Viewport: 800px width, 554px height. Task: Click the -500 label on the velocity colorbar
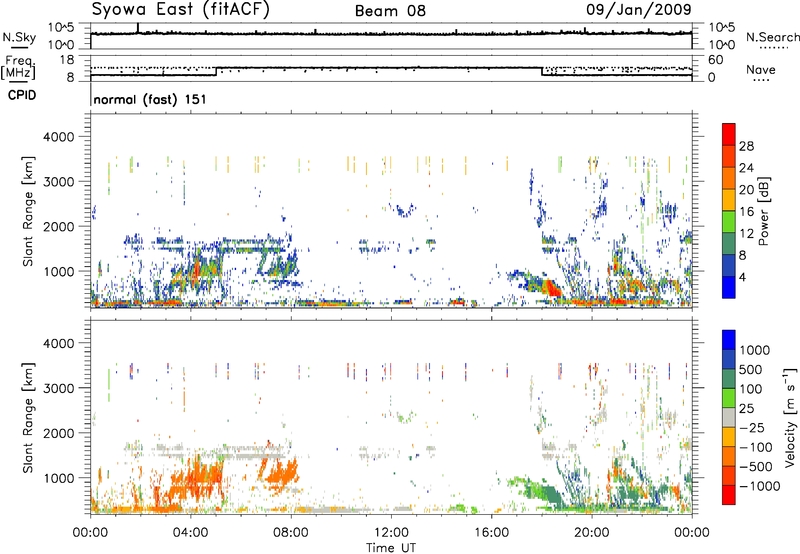pos(756,467)
